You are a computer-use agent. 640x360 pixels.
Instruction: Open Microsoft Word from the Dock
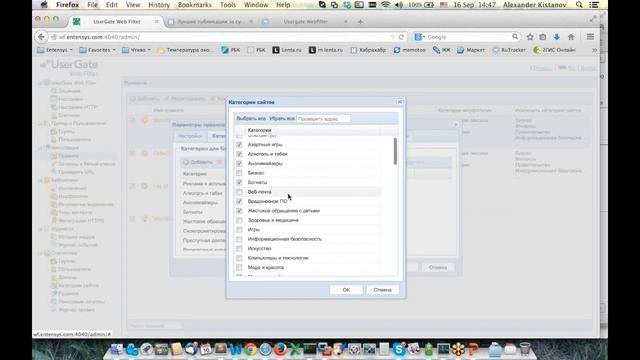pos(236,349)
